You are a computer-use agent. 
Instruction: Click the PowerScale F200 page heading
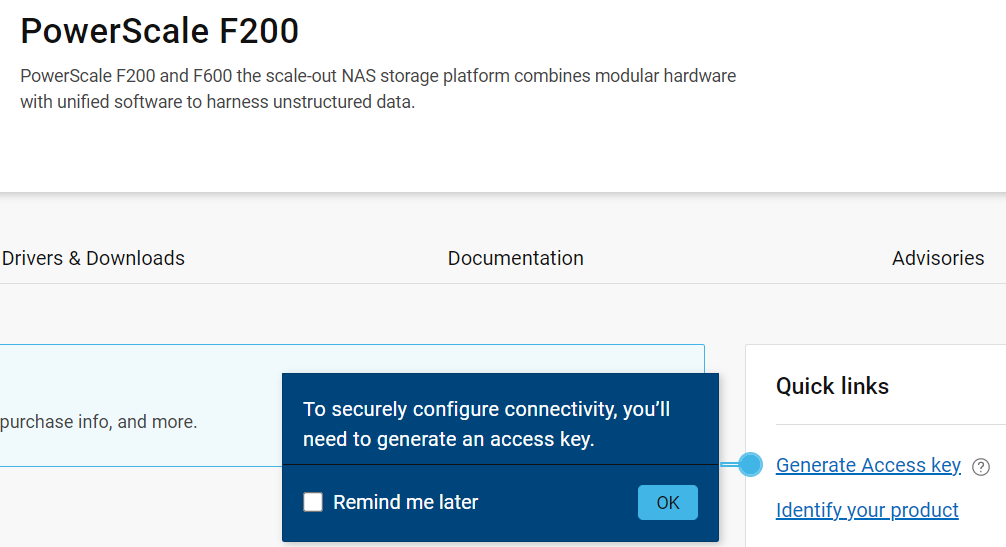click(x=160, y=32)
